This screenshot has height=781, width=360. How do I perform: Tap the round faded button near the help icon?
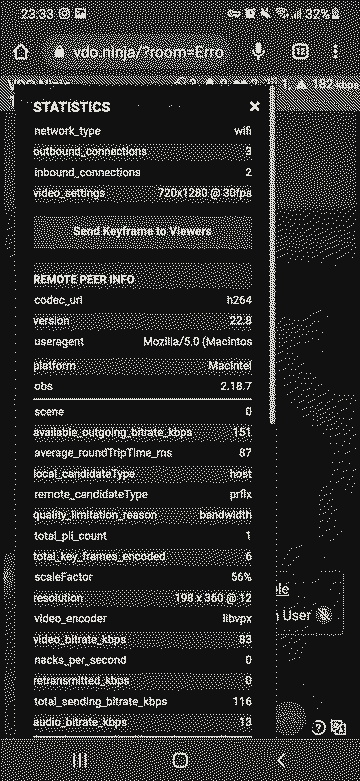coord(291,718)
